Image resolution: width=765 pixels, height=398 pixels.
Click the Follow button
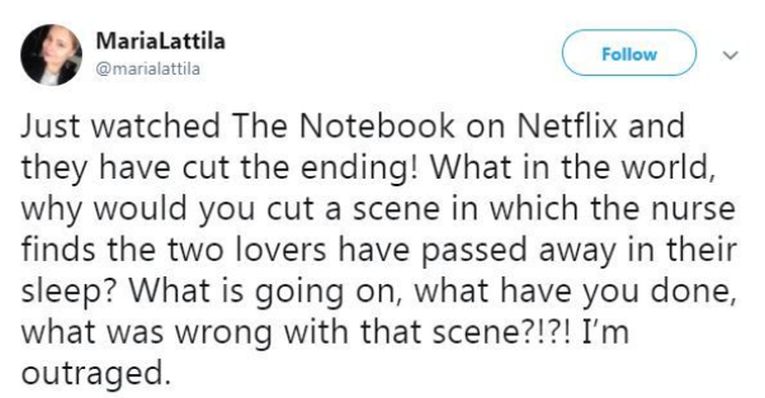(629, 53)
